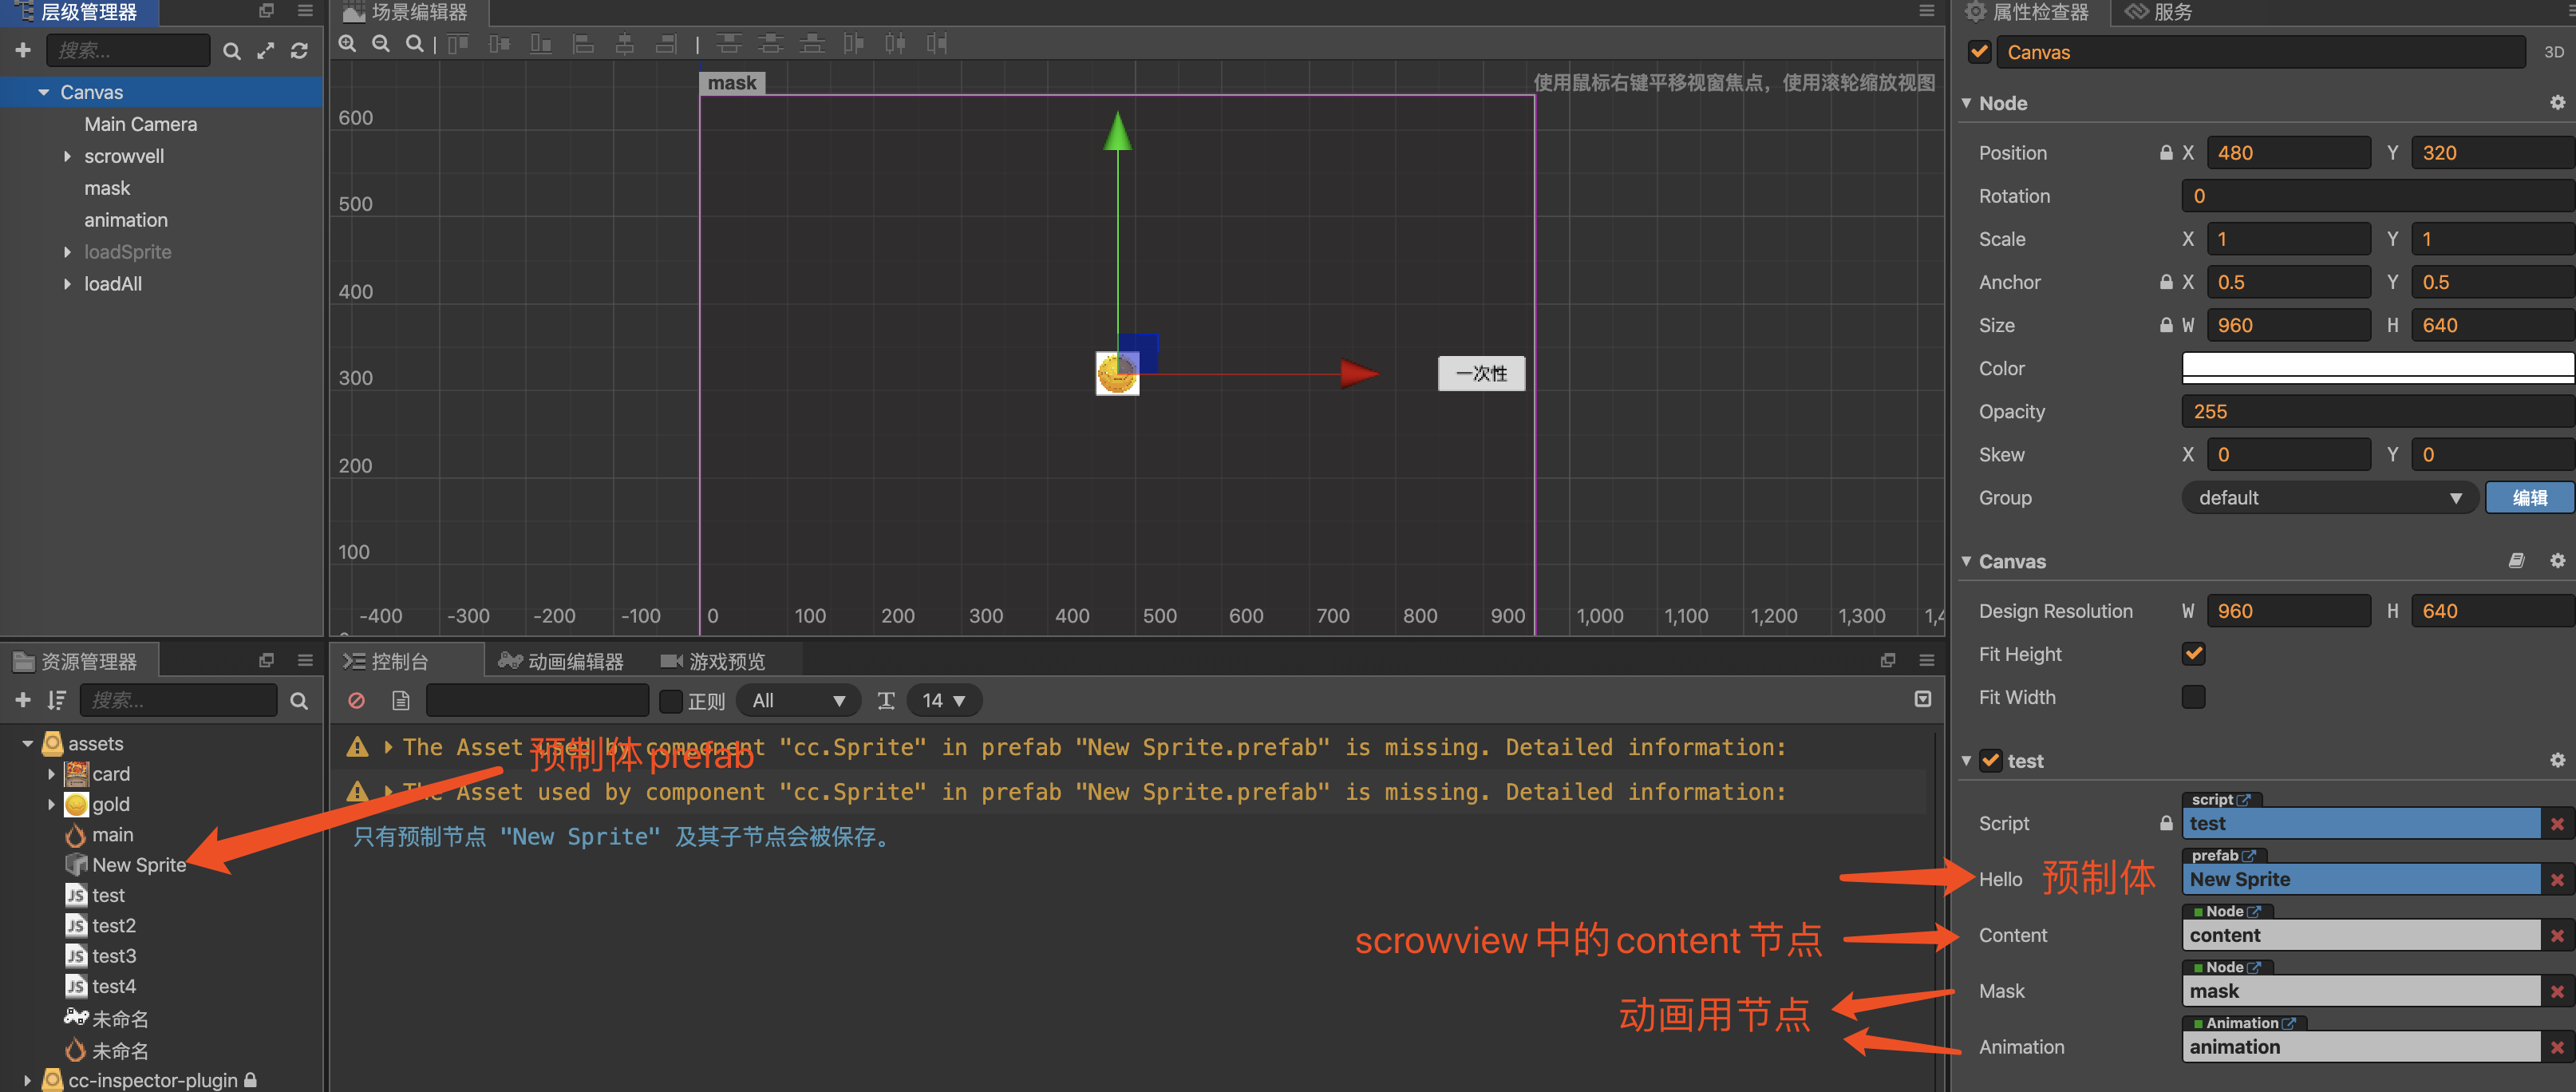Click the 3D mode button in inspector
This screenshot has height=1092, width=2576.
tap(2553, 51)
